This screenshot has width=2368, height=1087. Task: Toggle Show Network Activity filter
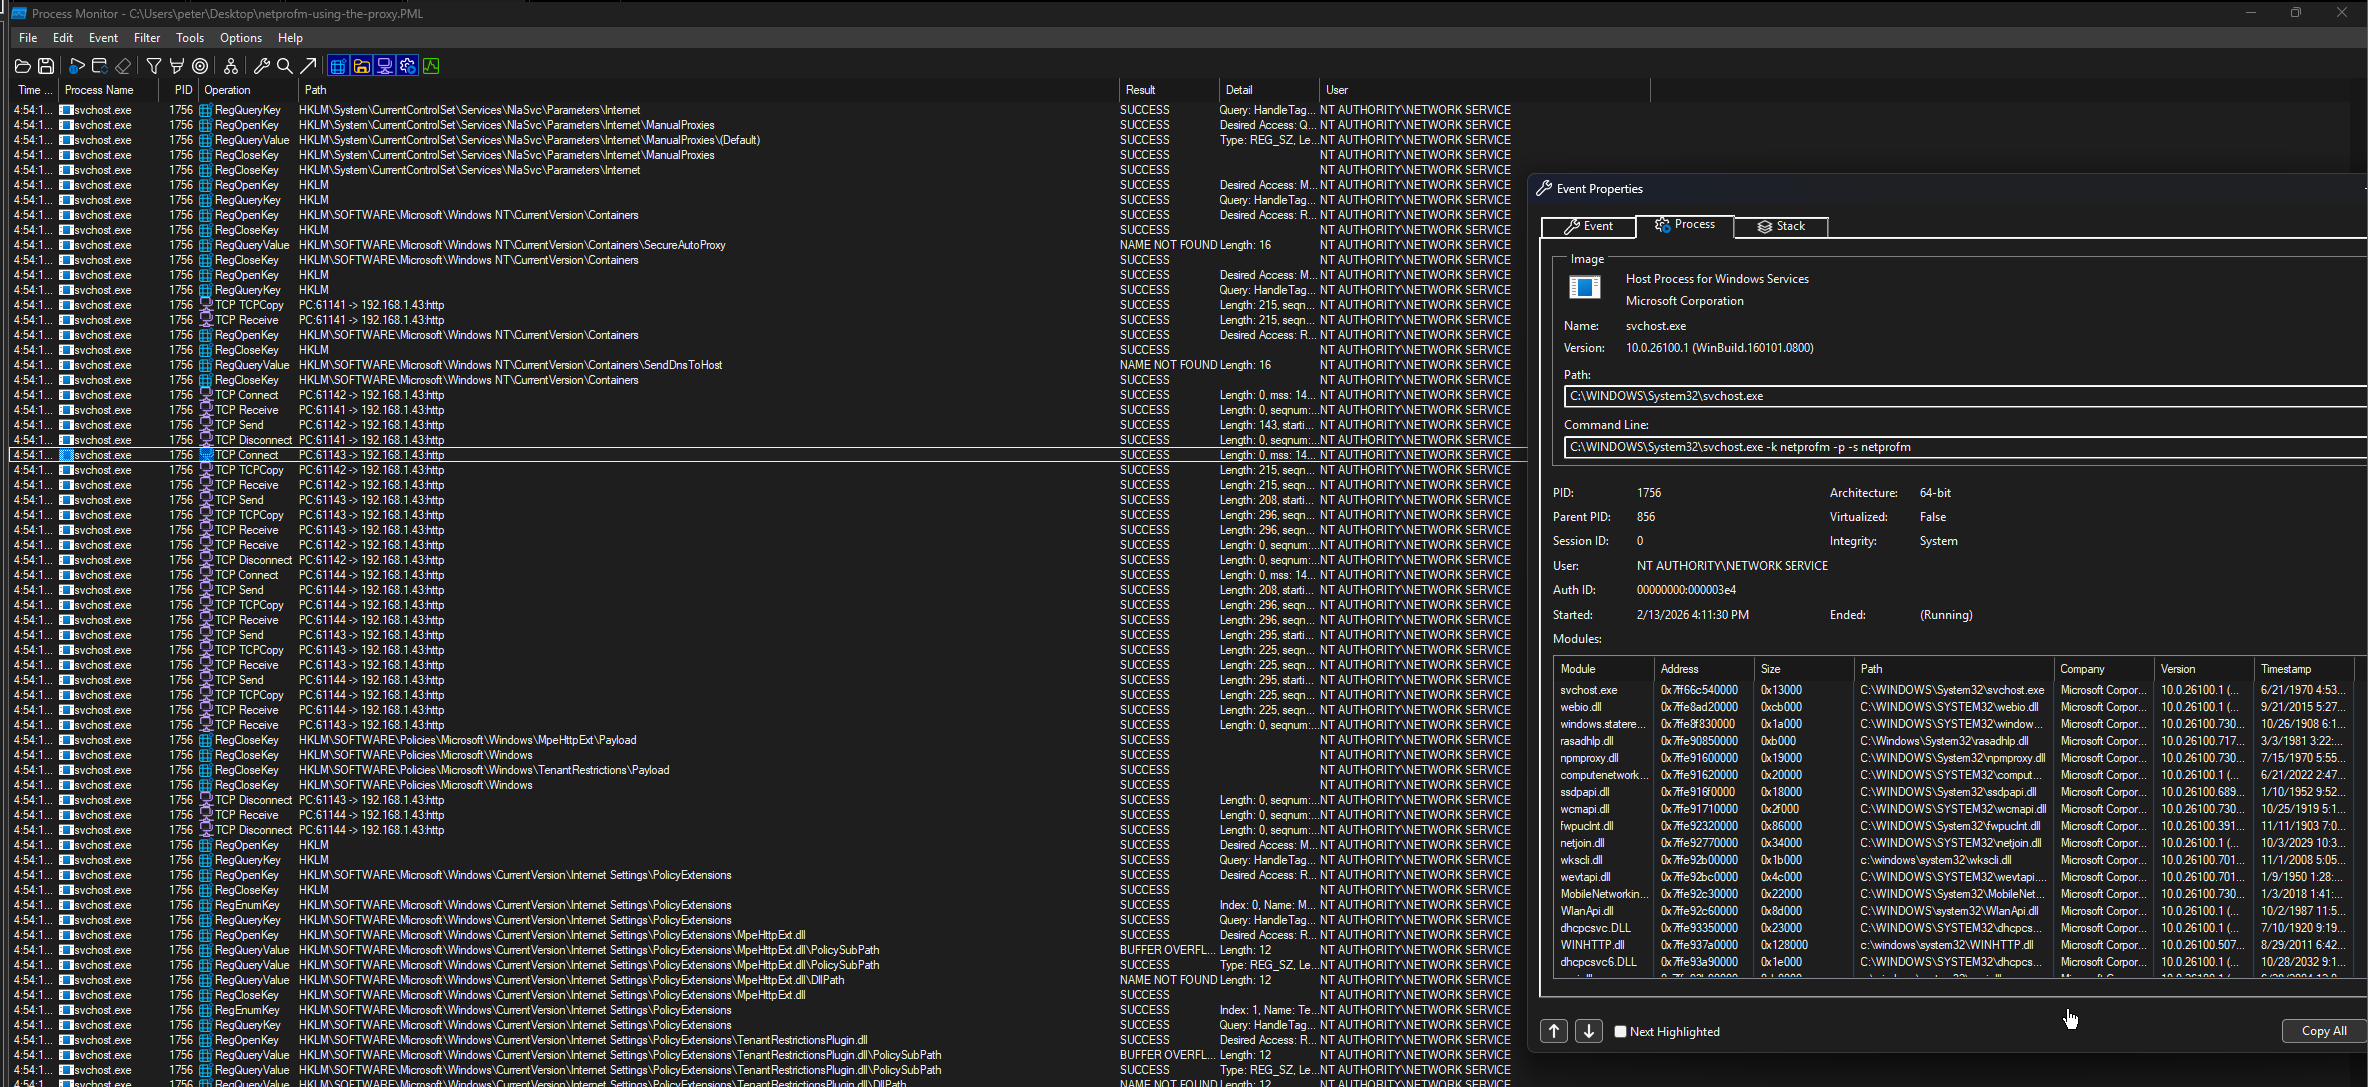(384, 66)
